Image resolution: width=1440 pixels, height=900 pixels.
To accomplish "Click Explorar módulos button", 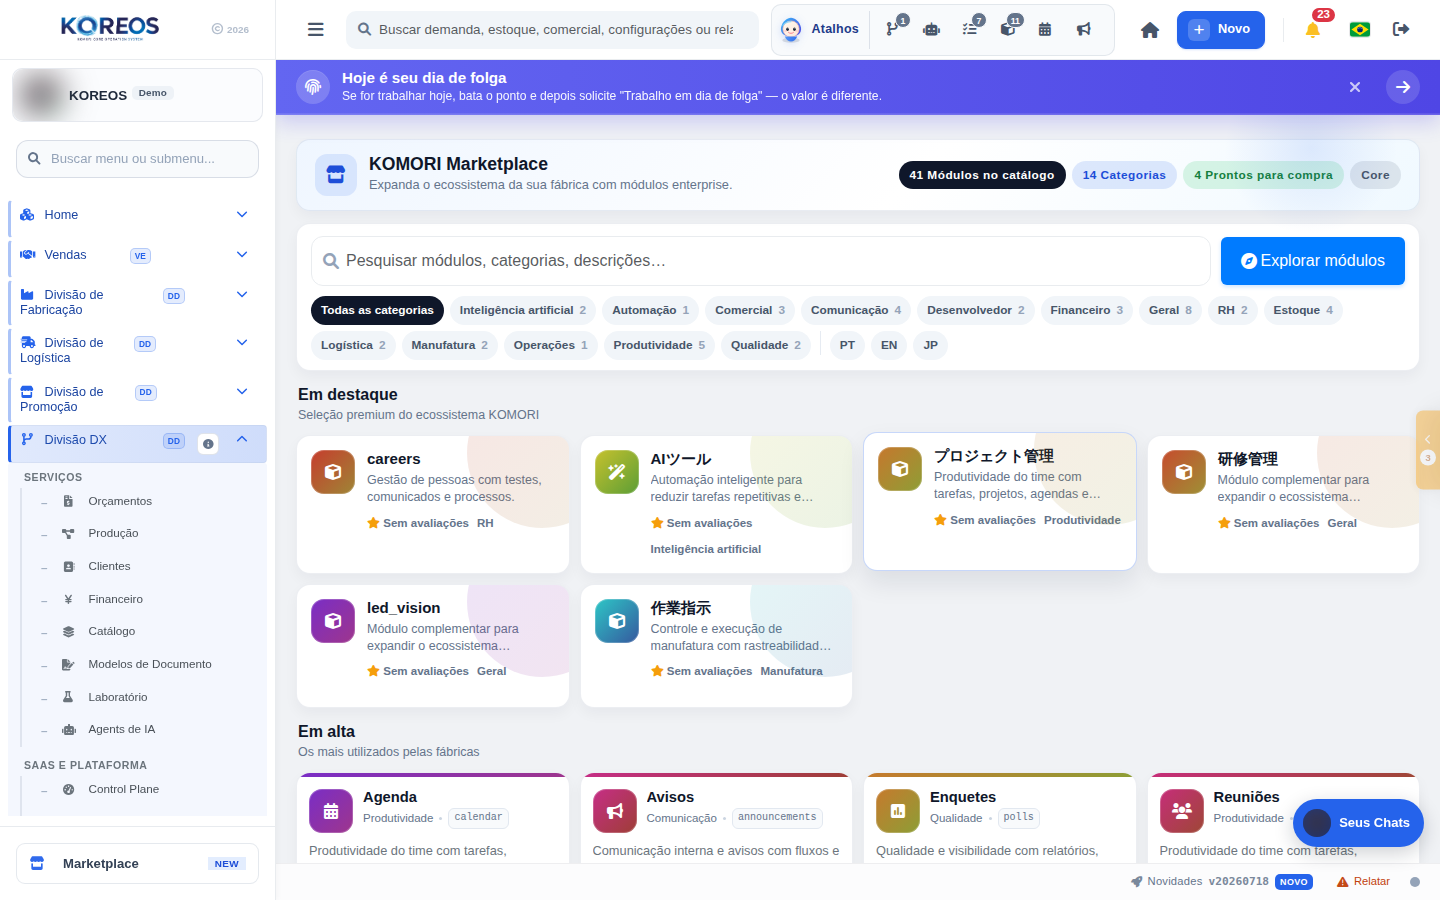I will coord(1313,261).
